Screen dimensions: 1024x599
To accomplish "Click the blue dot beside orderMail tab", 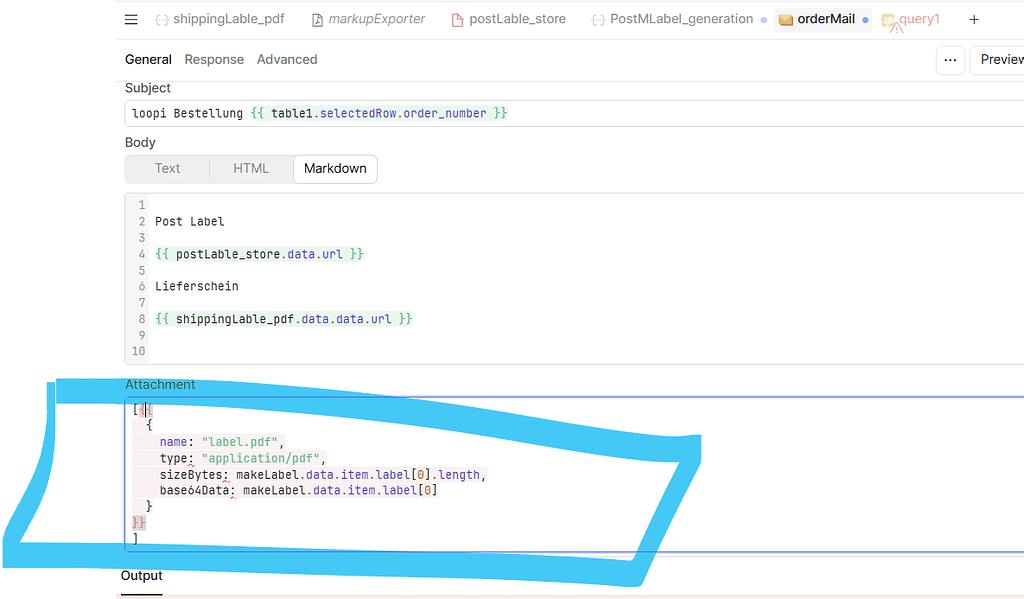I will coord(864,19).
